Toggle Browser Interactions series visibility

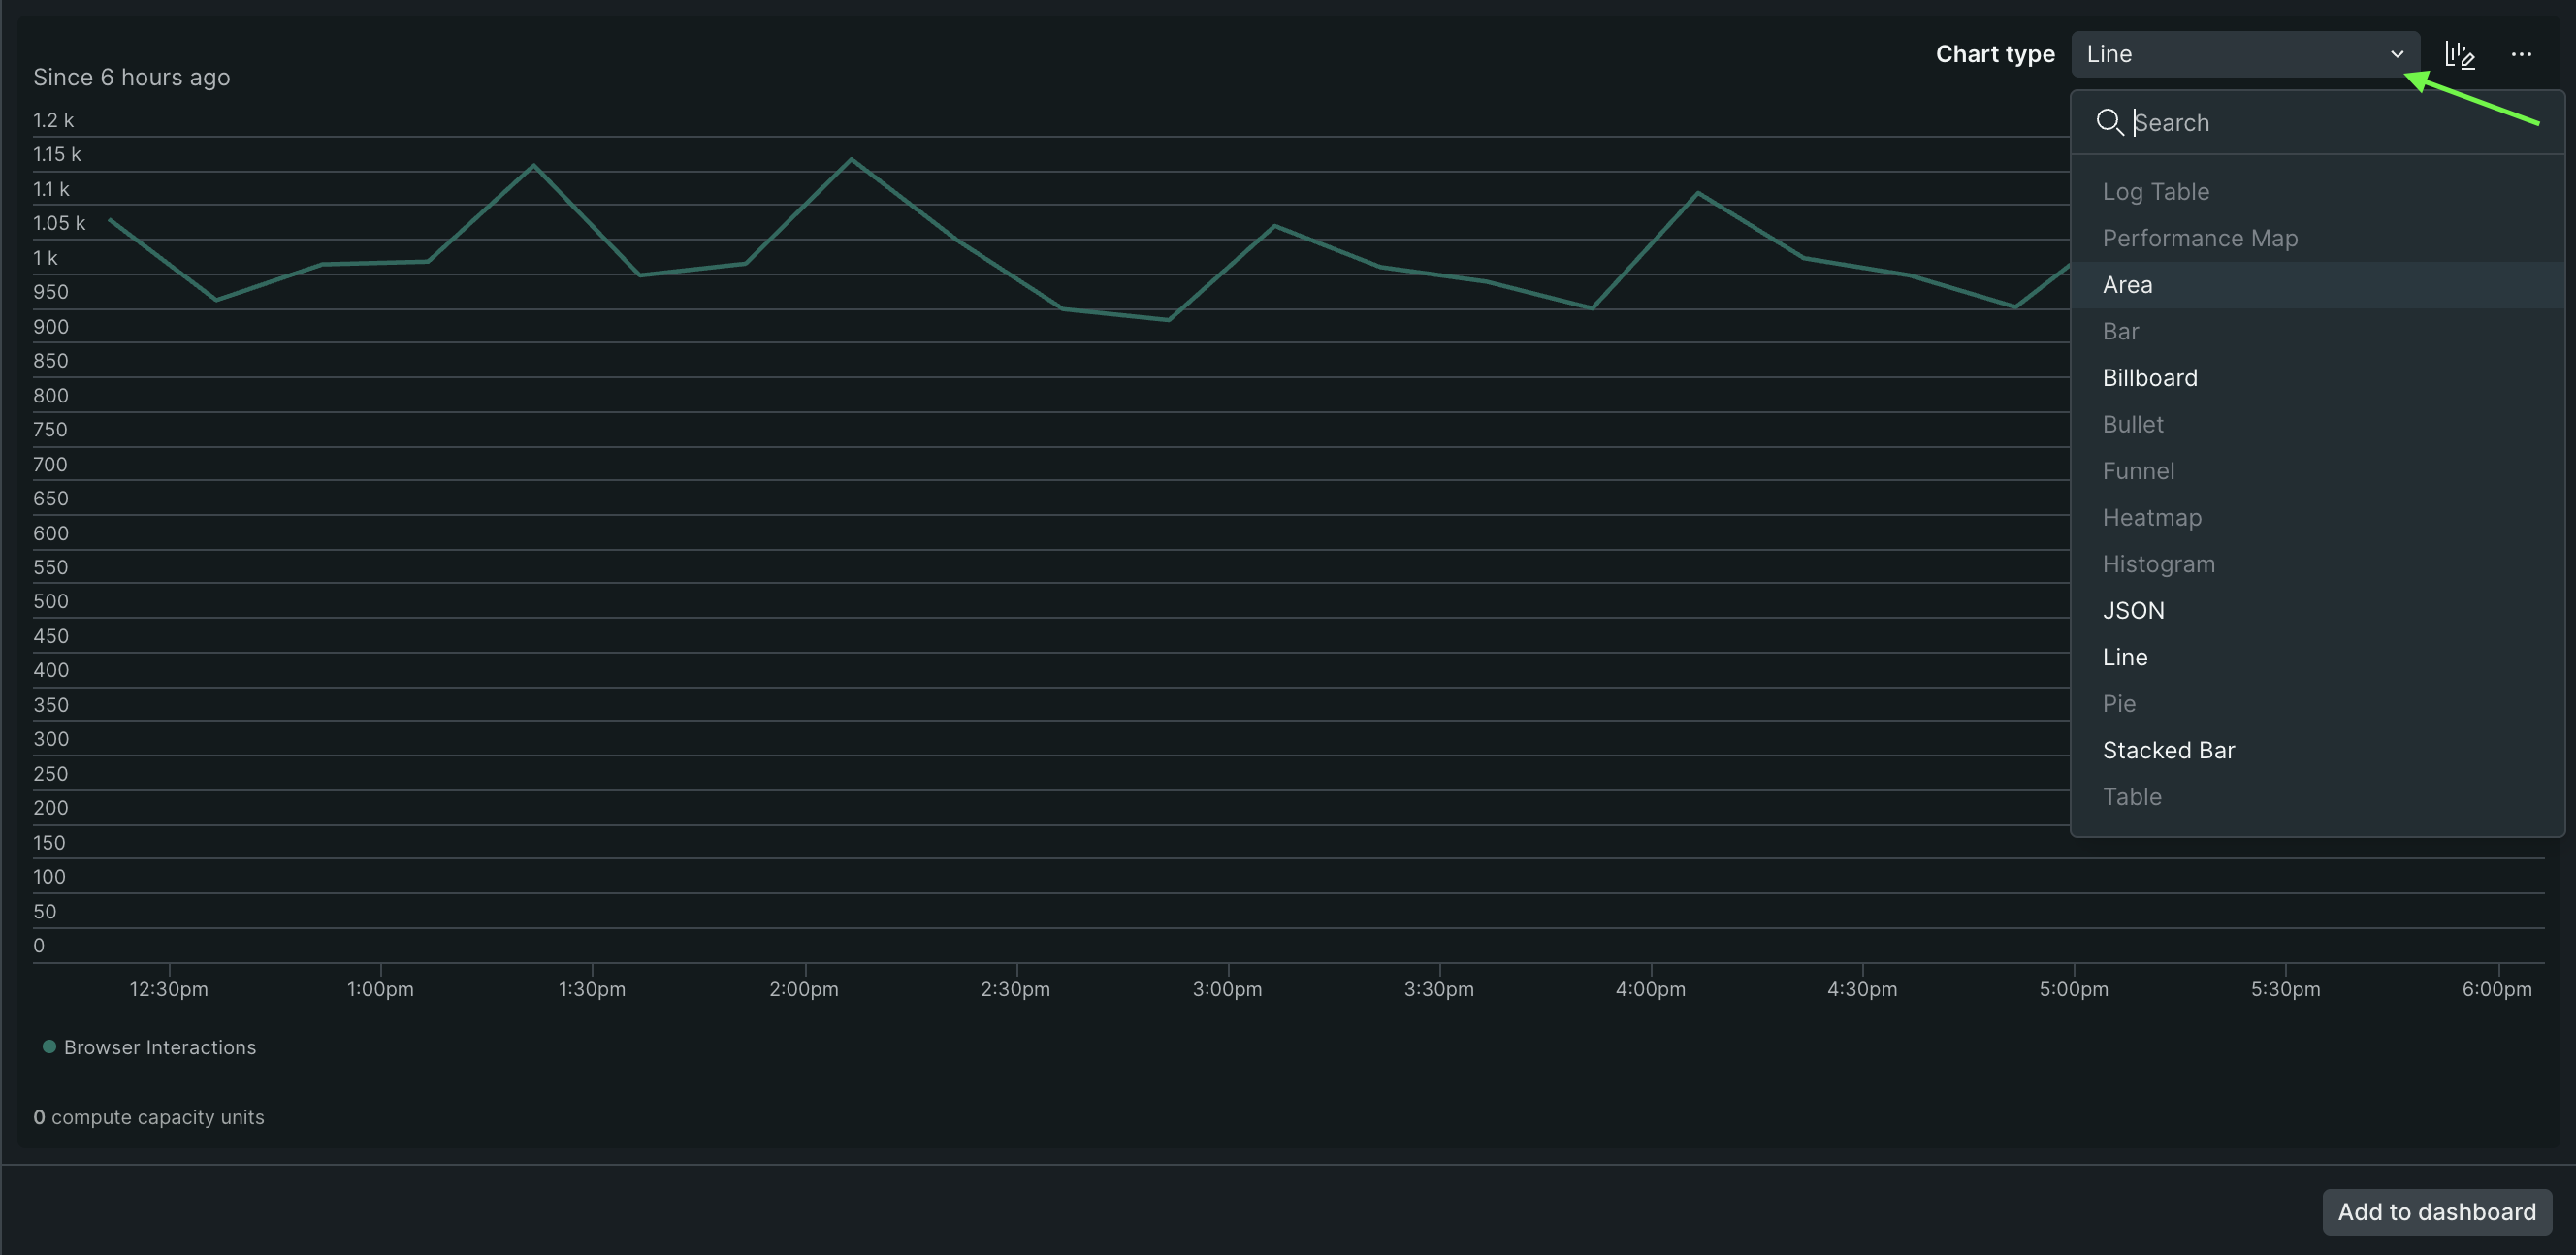tap(160, 1047)
